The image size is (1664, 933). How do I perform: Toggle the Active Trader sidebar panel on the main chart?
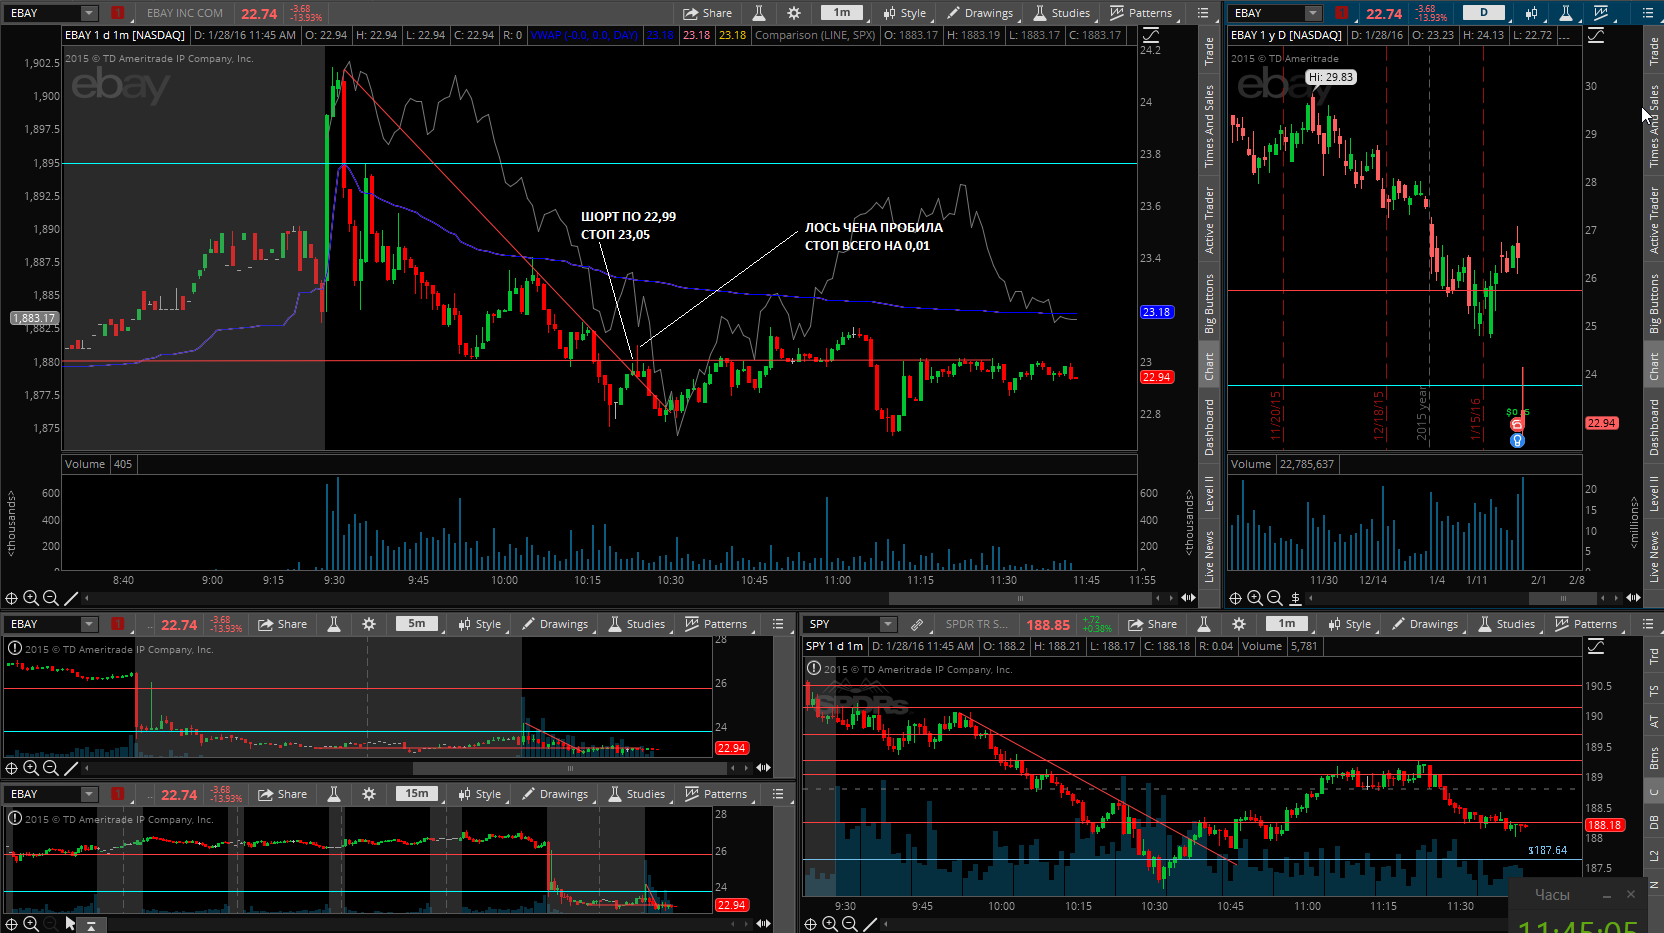coord(1209,220)
